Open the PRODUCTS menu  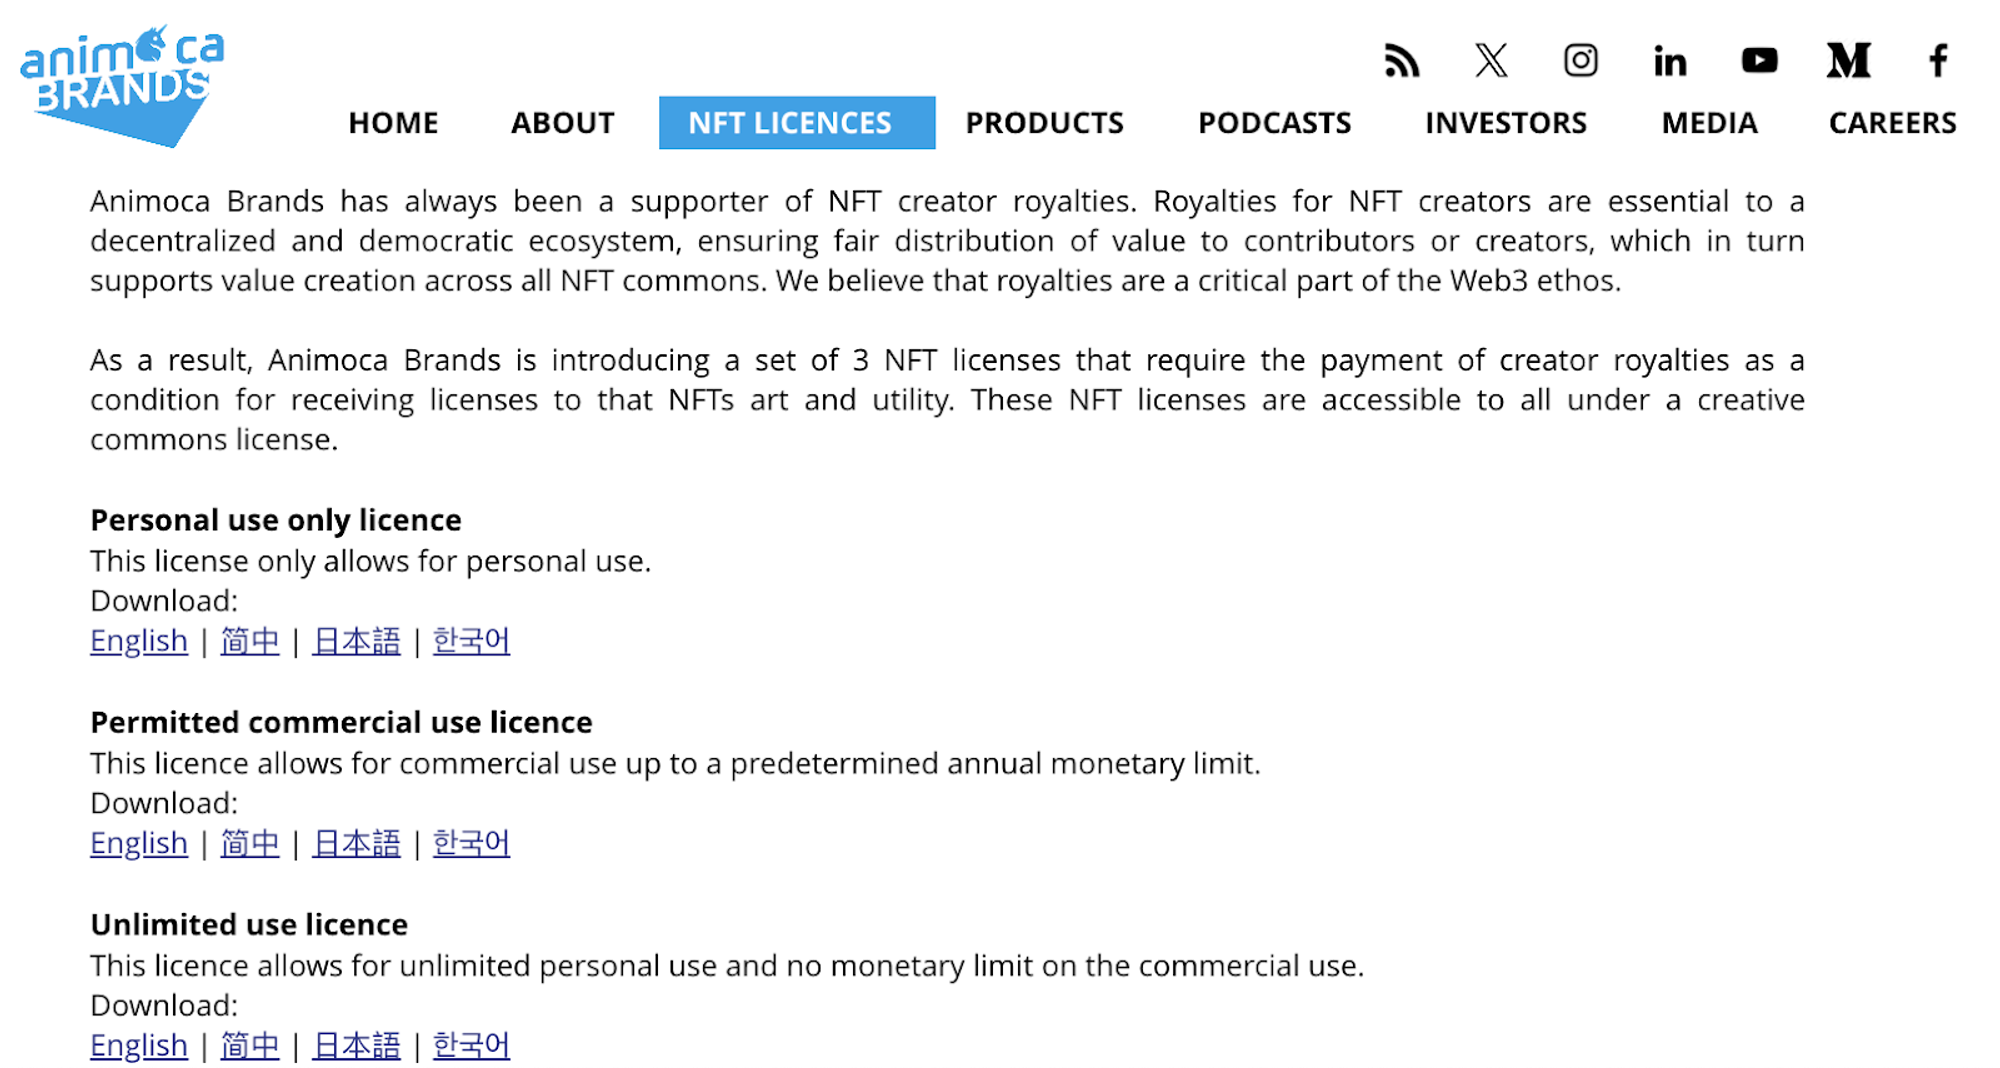point(1044,123)
